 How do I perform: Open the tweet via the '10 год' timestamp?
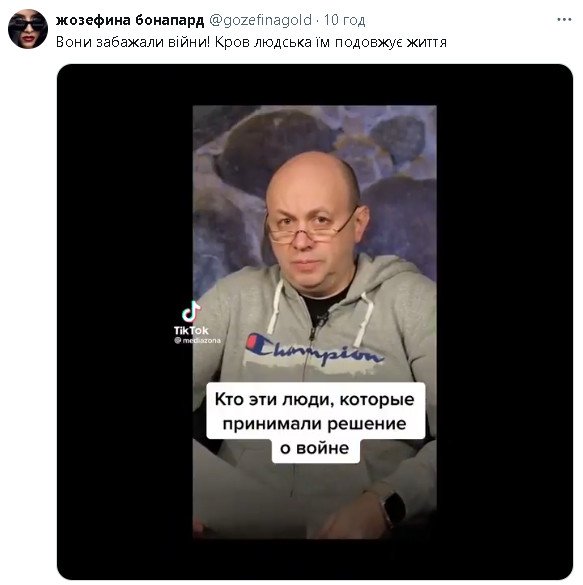pyautogui.click(x=344, y=20)
